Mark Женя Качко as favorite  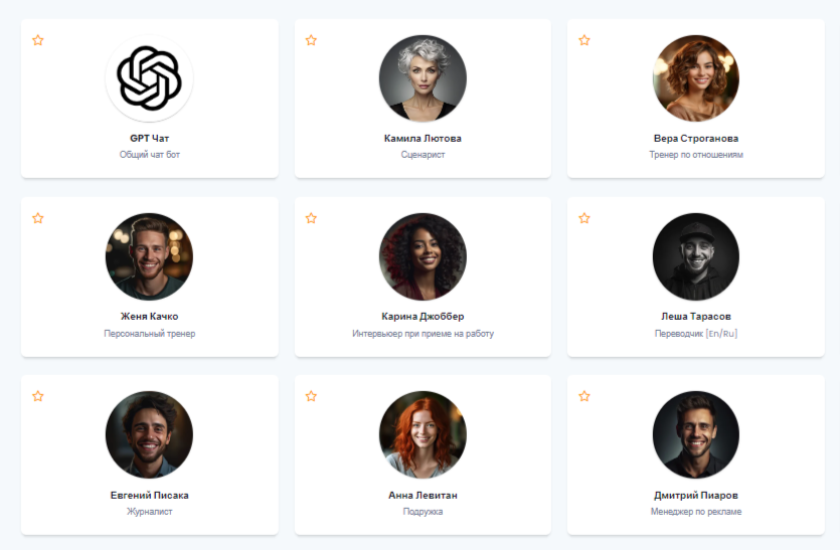(x=38, y=218)
